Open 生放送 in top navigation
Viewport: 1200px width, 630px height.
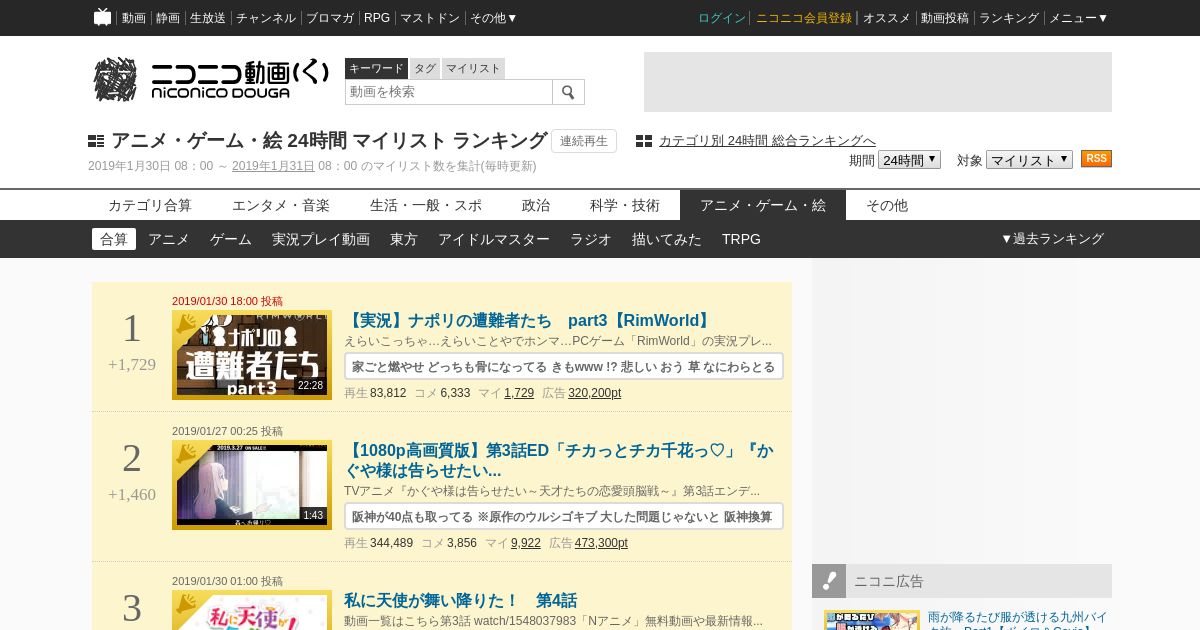(x=208, y=18)
